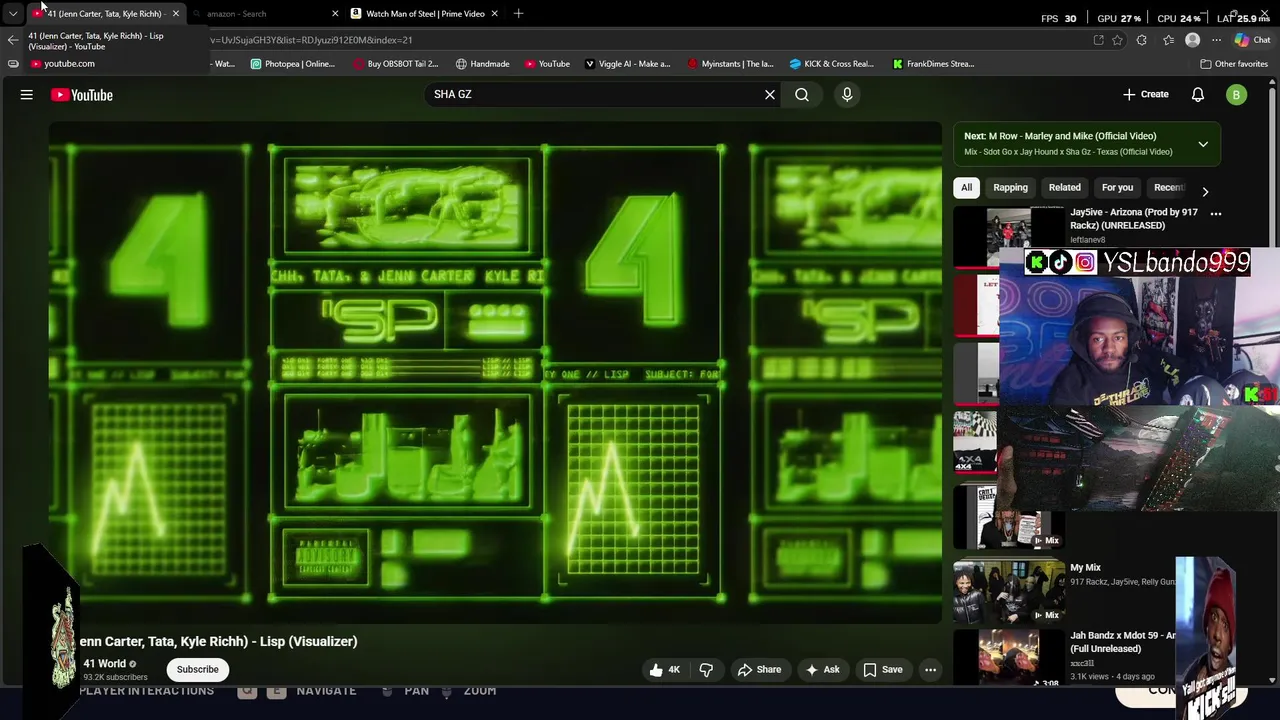Select the Recently uploaded filter chip
This screenshot has height=720, width=1280.
pos(1168,188)
